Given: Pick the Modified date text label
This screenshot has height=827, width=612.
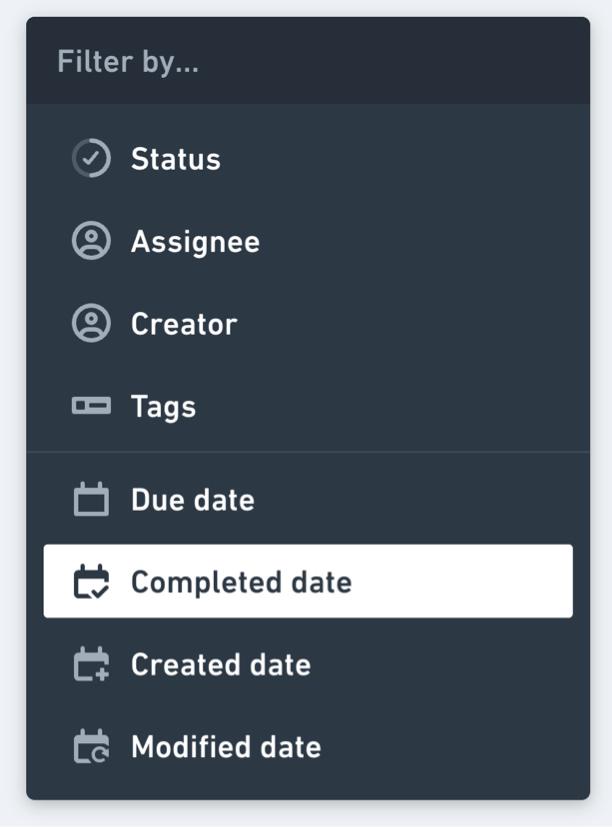Looking at the screenshot, I should click(226, 747).
